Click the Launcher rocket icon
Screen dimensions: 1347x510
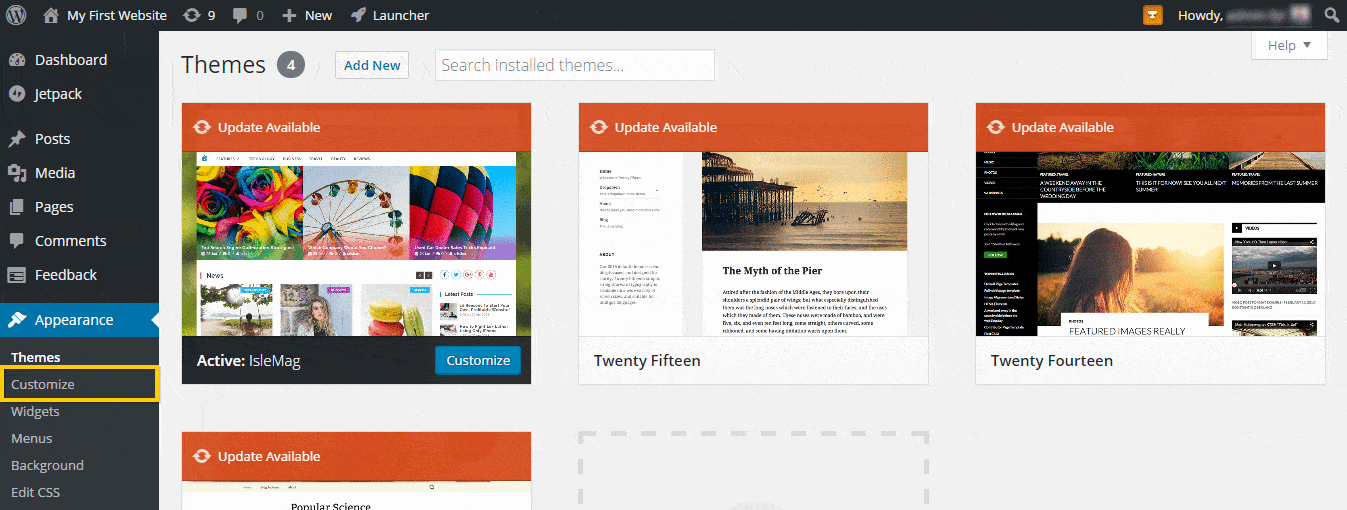pos(358,15)
